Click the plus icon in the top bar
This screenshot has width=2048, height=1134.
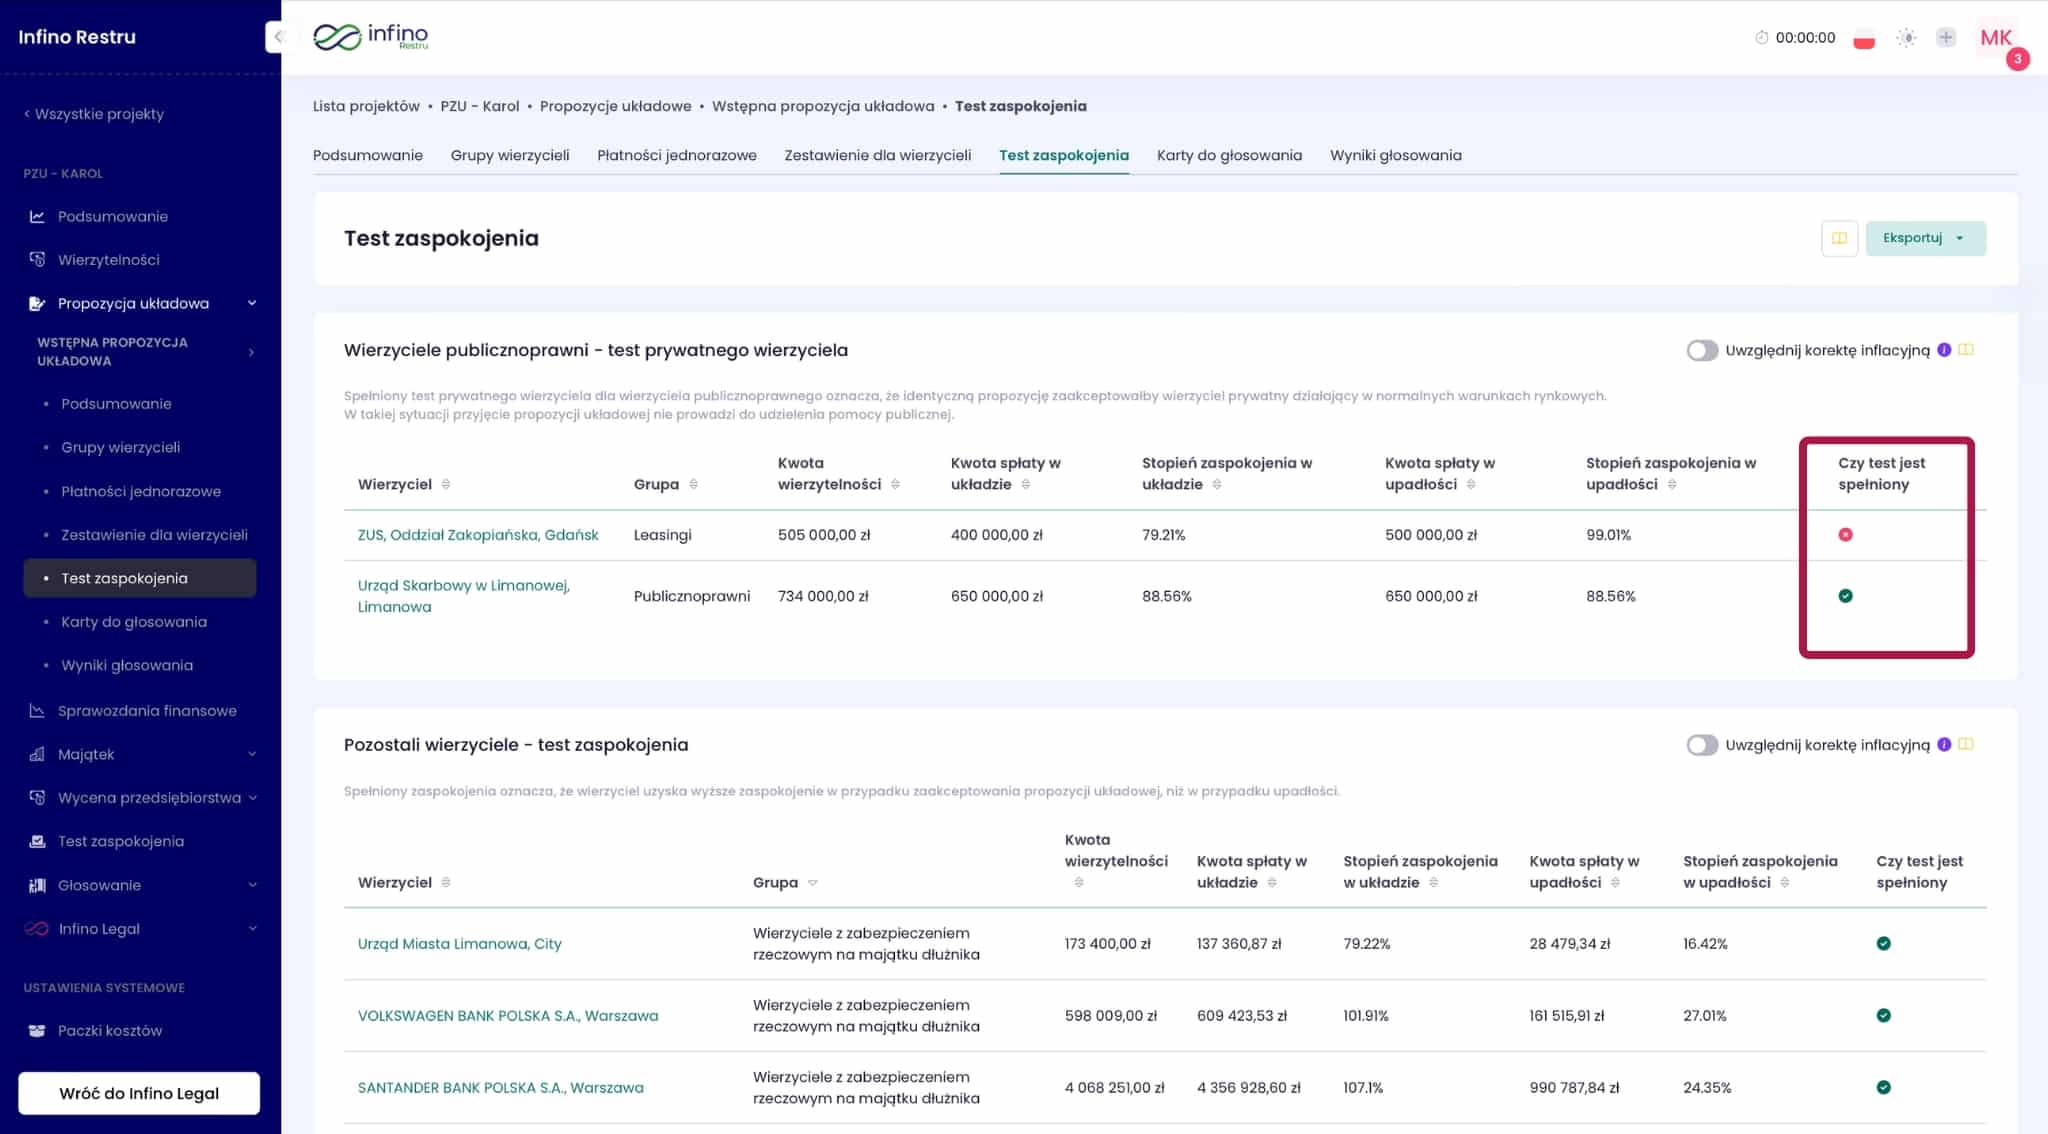pyautogui.click(x=1945, y=38)
